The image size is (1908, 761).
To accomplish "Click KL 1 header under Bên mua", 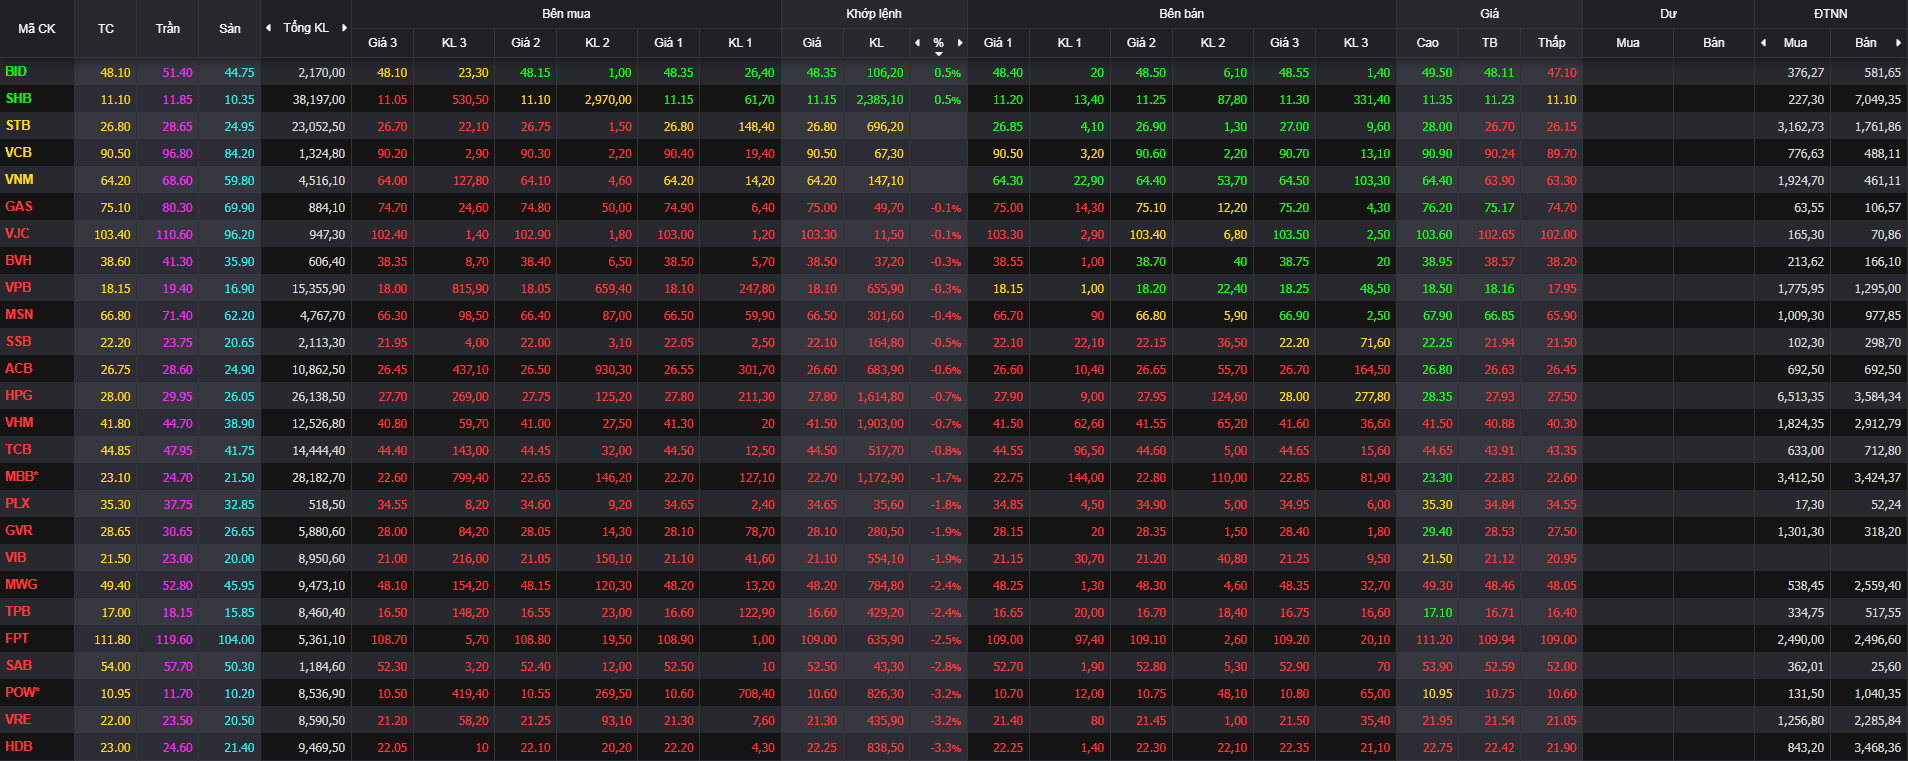I will [740, 43].
